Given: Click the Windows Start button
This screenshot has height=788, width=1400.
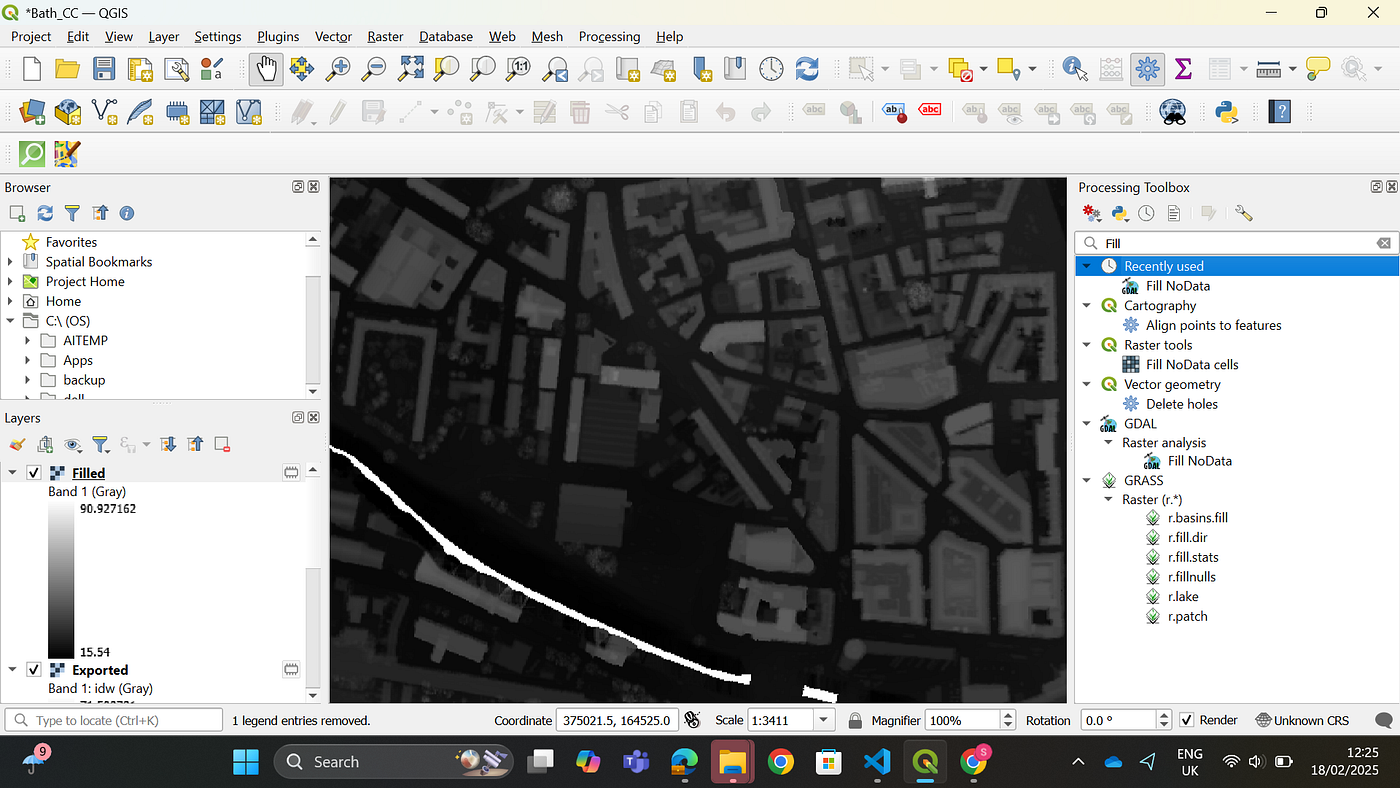Looking at the screenshot, I should tap(245, 762).
